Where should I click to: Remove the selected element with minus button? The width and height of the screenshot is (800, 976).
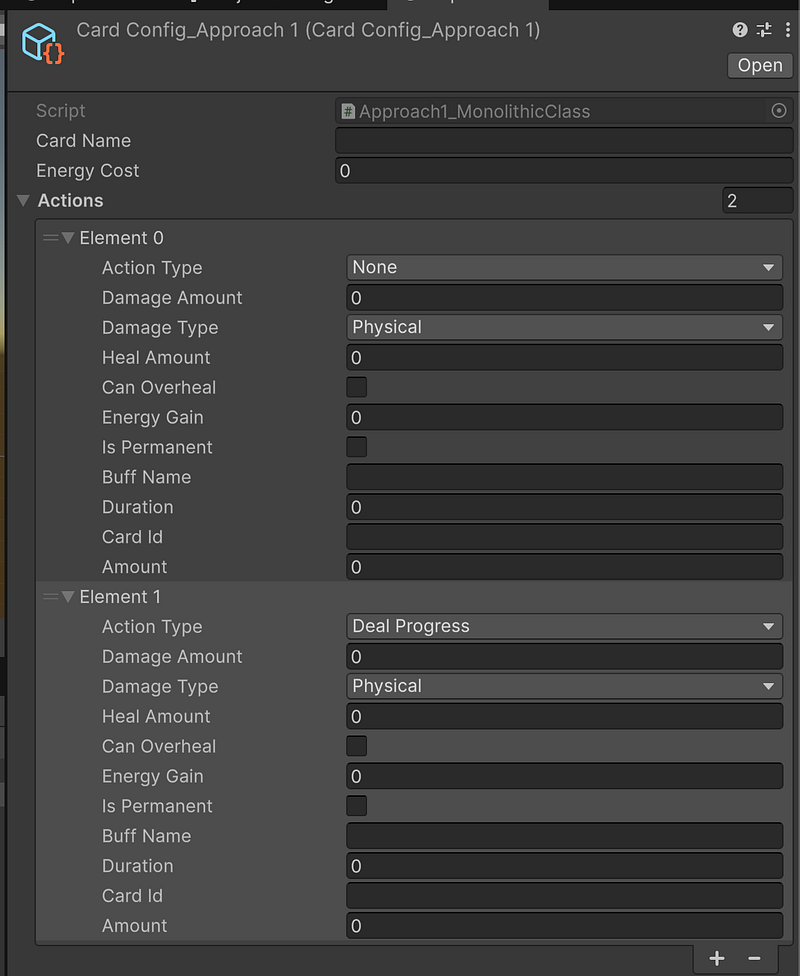tap(754, 958)
